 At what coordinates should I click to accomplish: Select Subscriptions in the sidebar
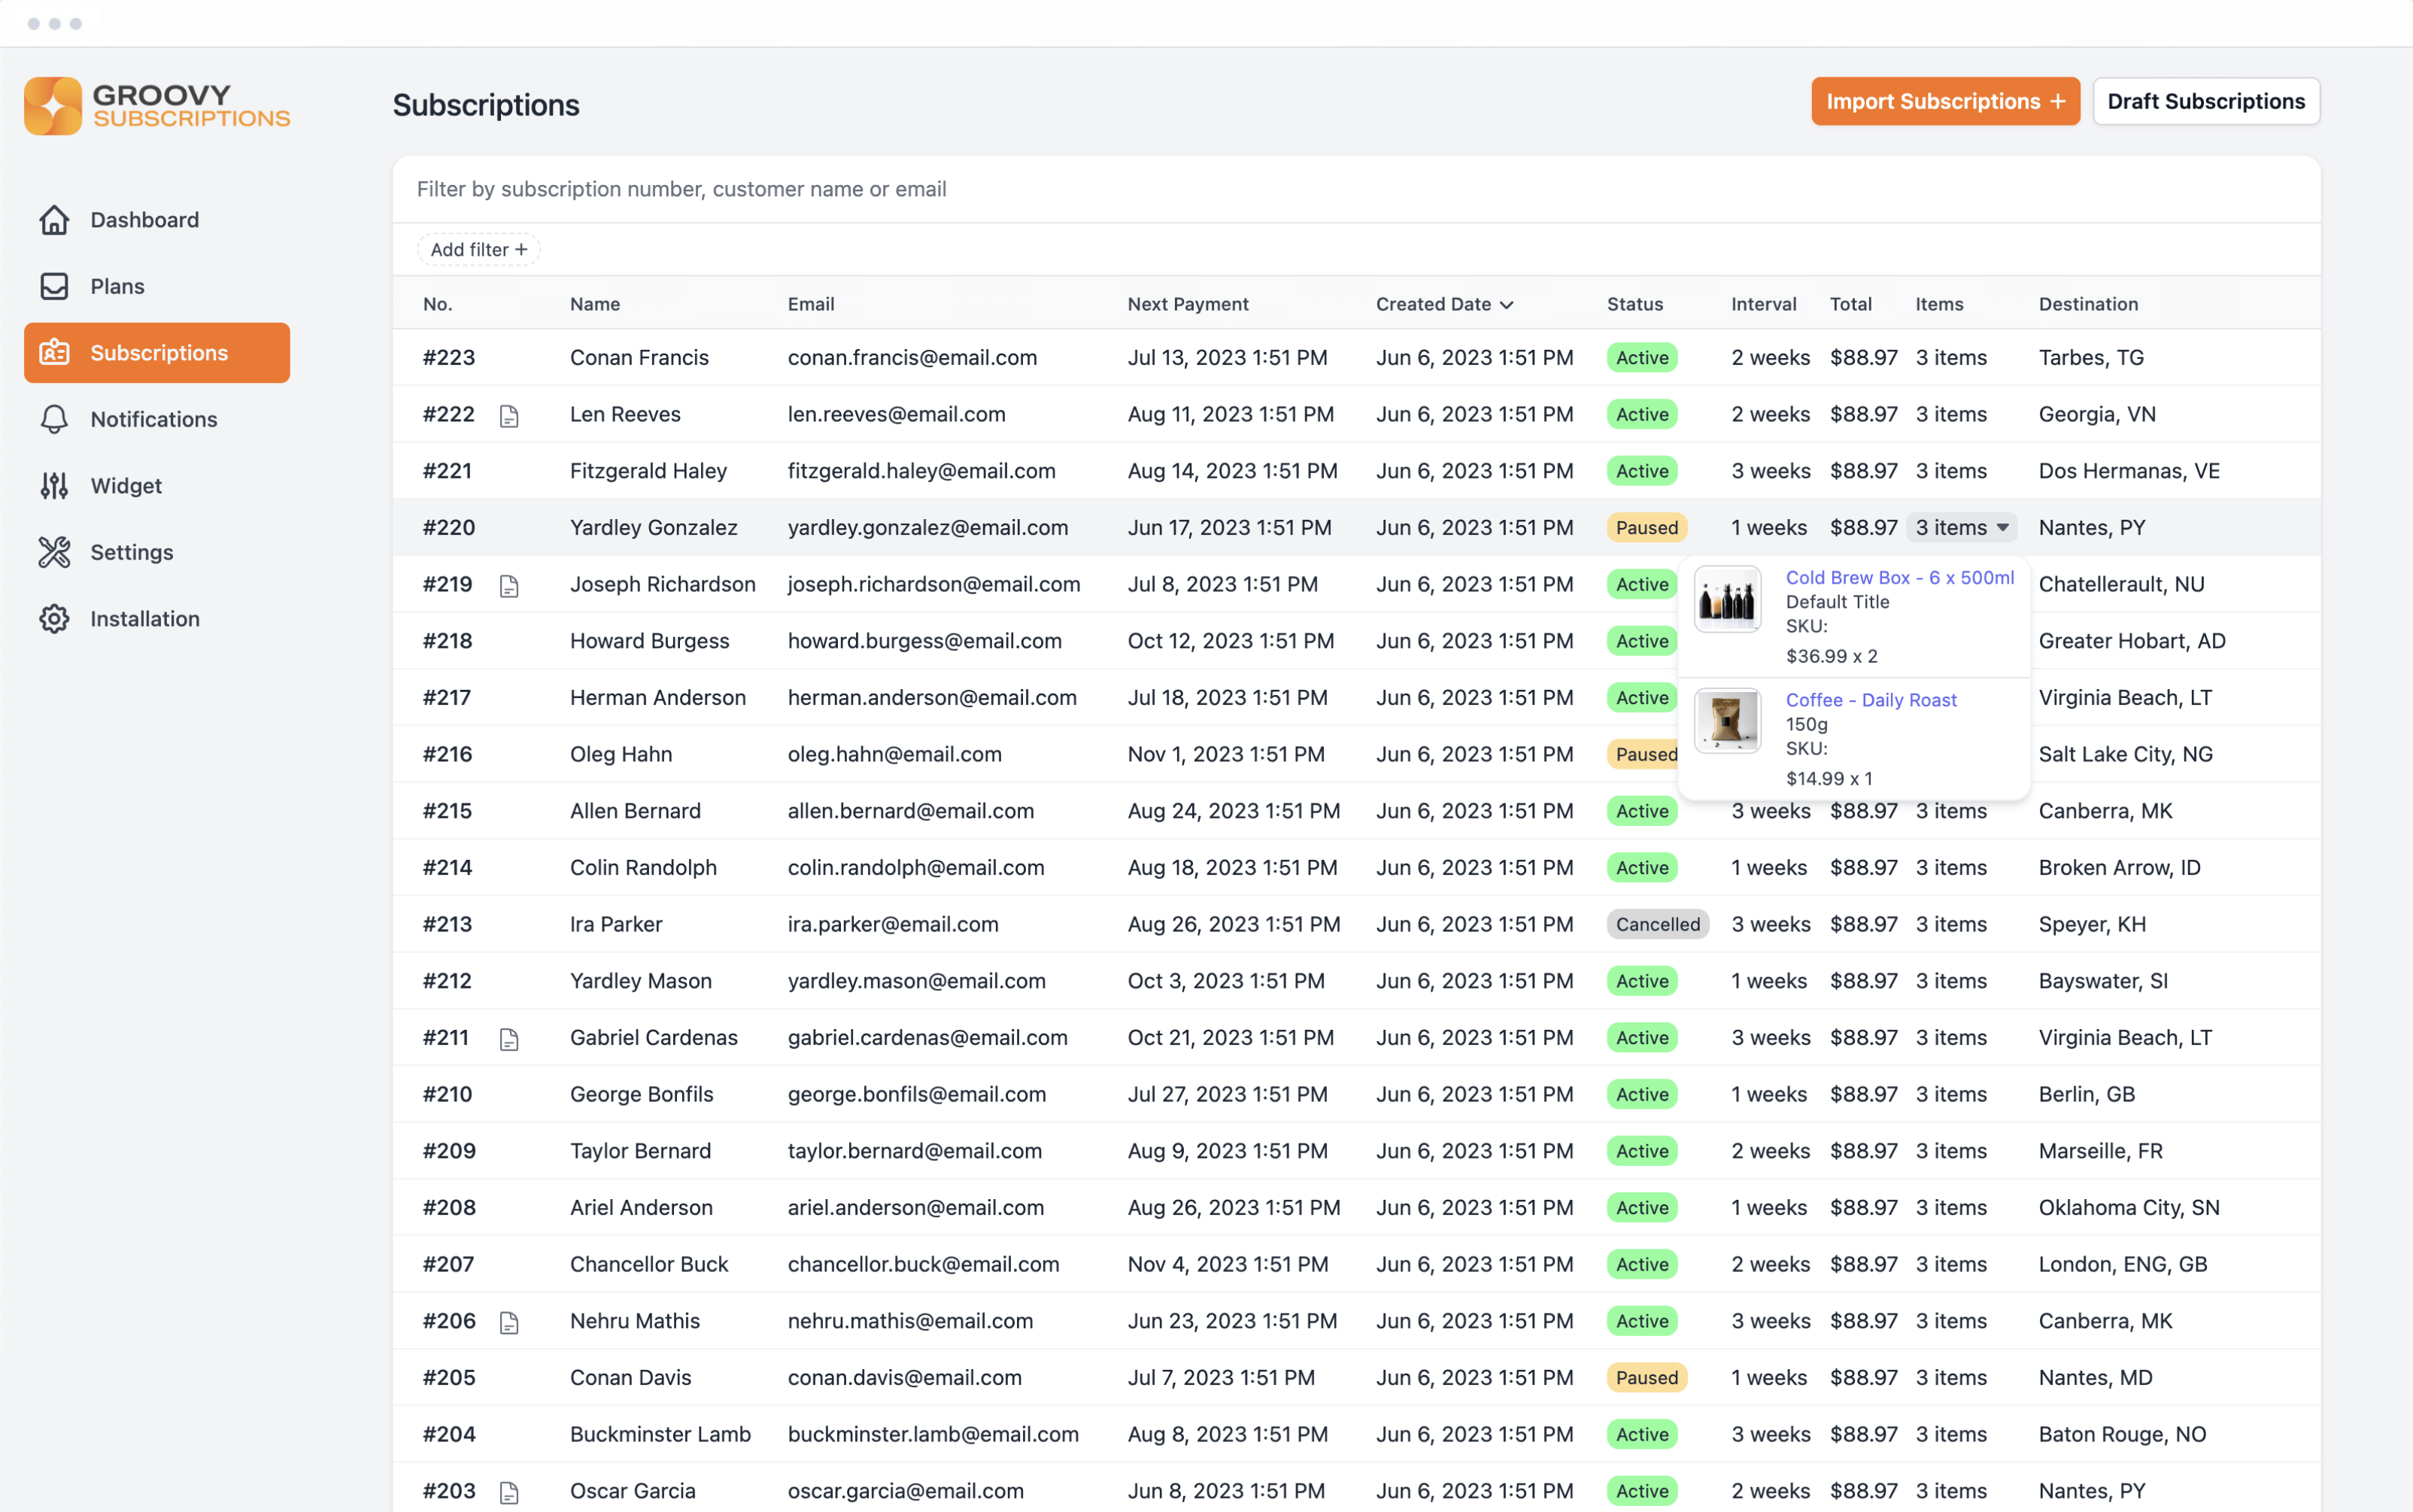pyautogui.click(x=157, y=353)
